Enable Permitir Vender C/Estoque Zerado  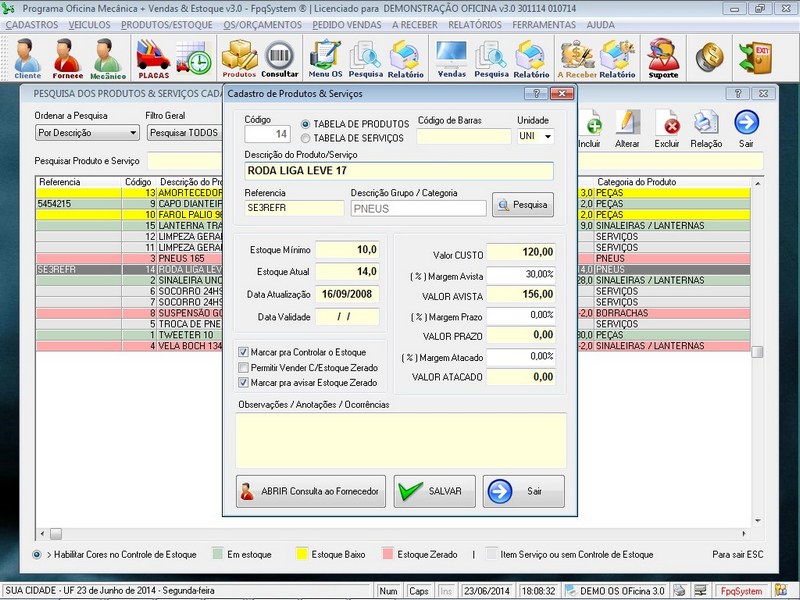point(243,367)
